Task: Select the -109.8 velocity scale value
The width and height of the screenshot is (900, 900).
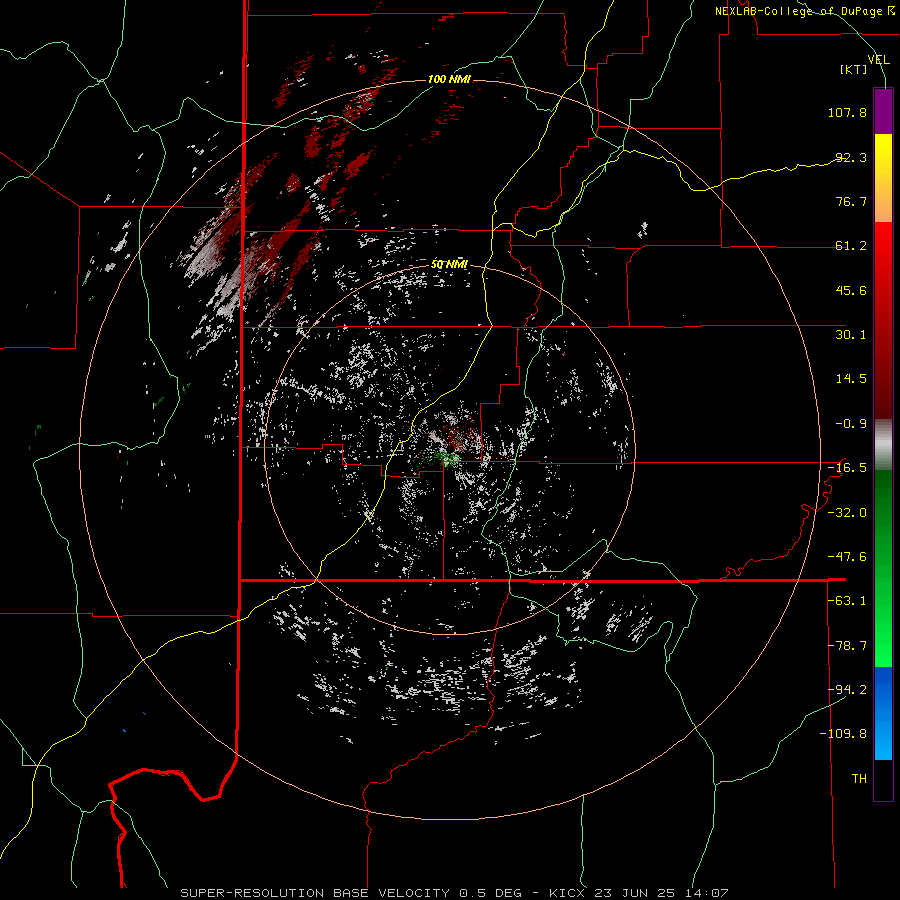Action: click(x=843, y=734)
